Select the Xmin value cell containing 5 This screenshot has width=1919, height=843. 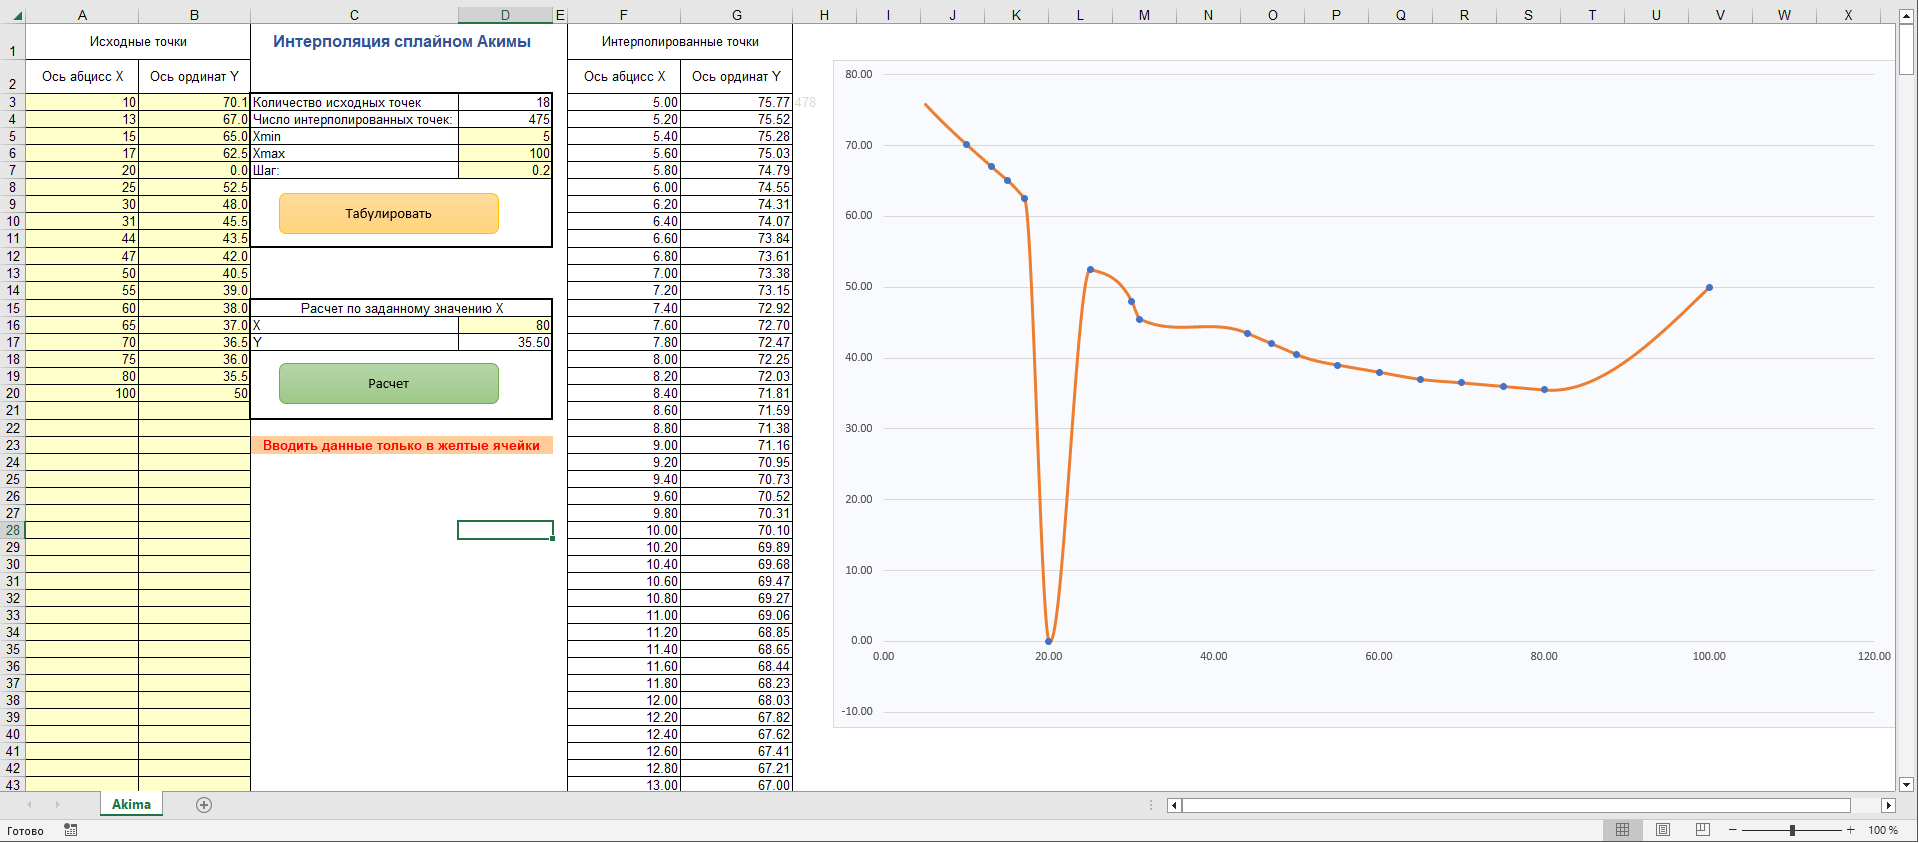click(x=505, y=136)
